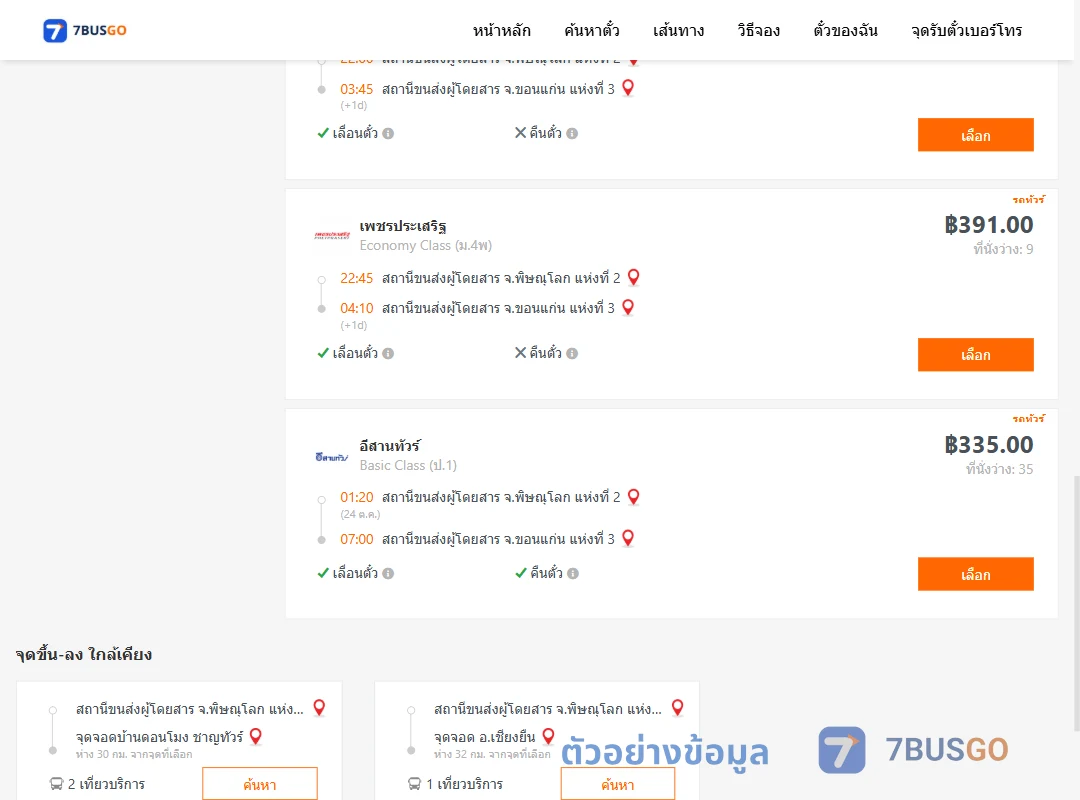This screenshot has height=800, width=1080.
Task: Click เพชรประเสริฐ operator logo
Action: coord(332,235)
